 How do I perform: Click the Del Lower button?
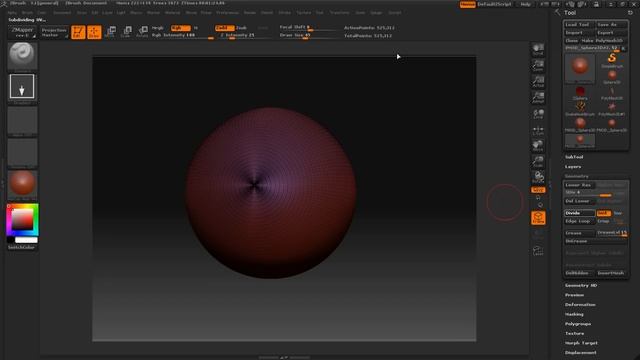[579, 201]
